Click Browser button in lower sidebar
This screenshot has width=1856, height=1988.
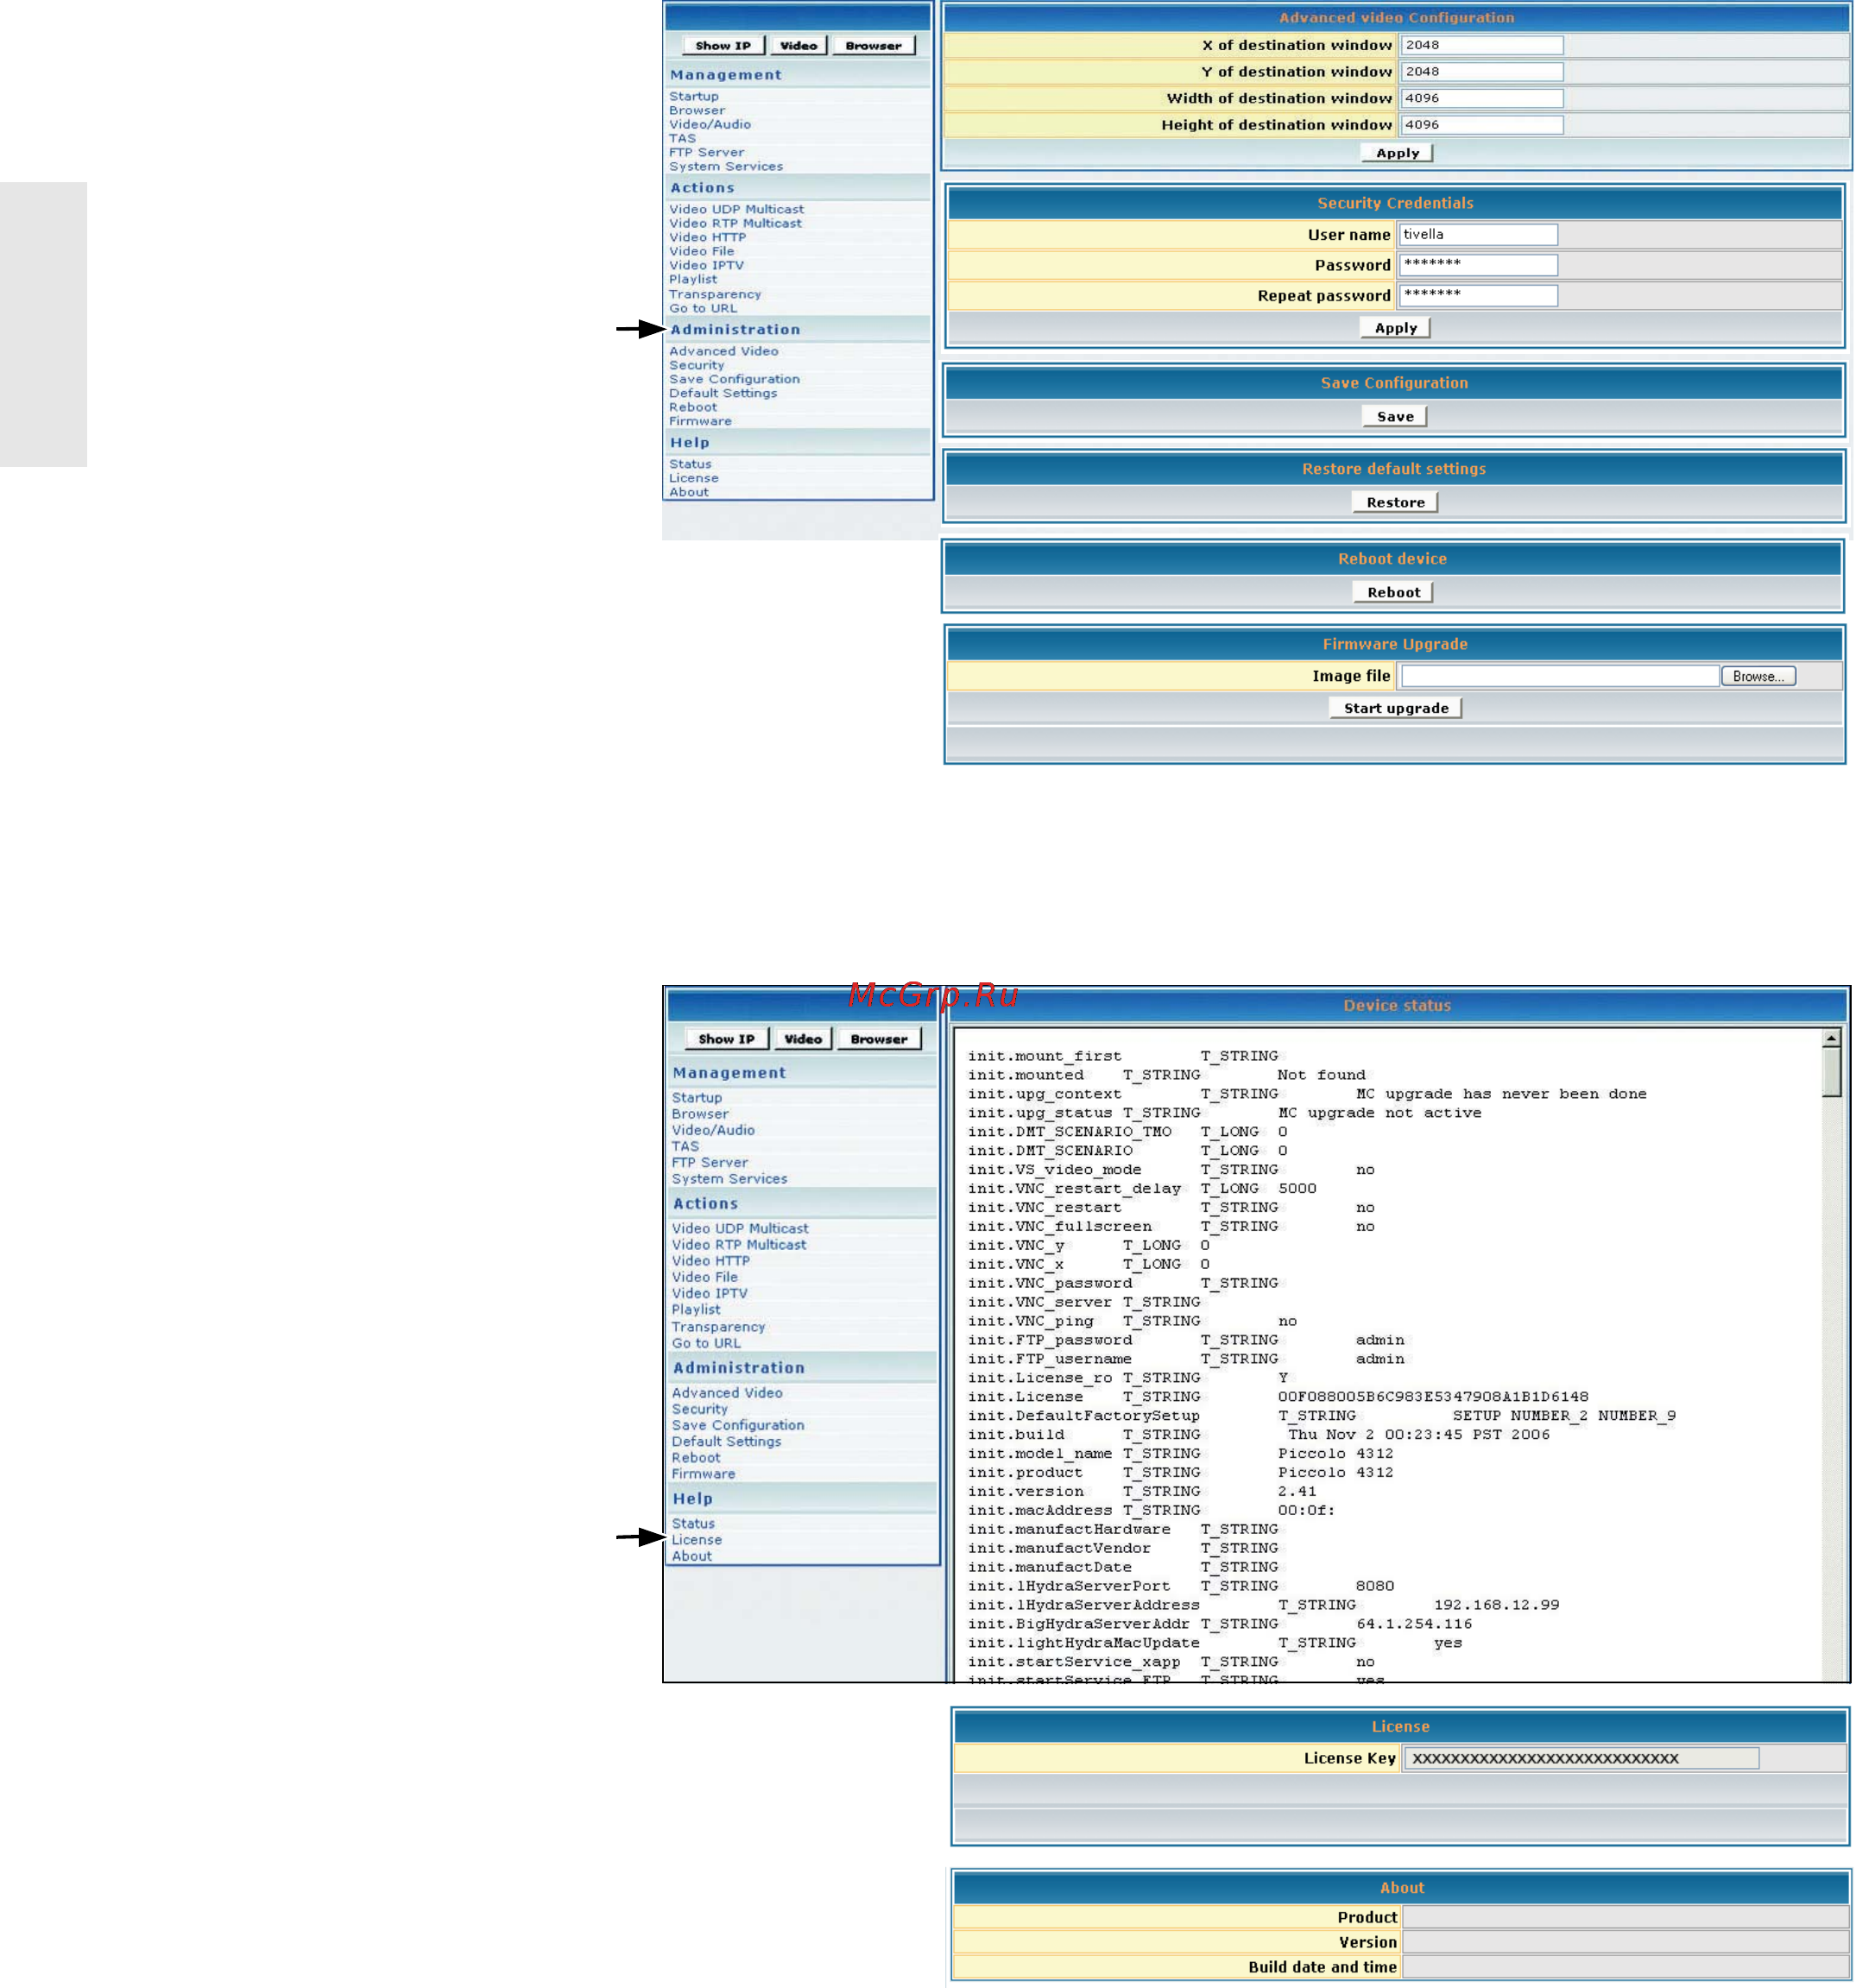click(x=879, y=1040)
